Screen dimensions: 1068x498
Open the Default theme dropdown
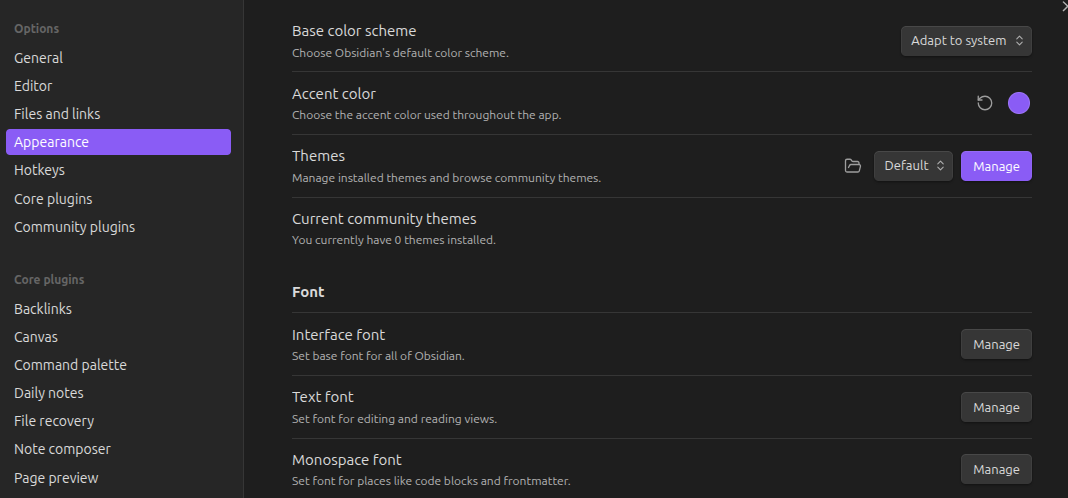pyautogui.click(x=913, y=166)
